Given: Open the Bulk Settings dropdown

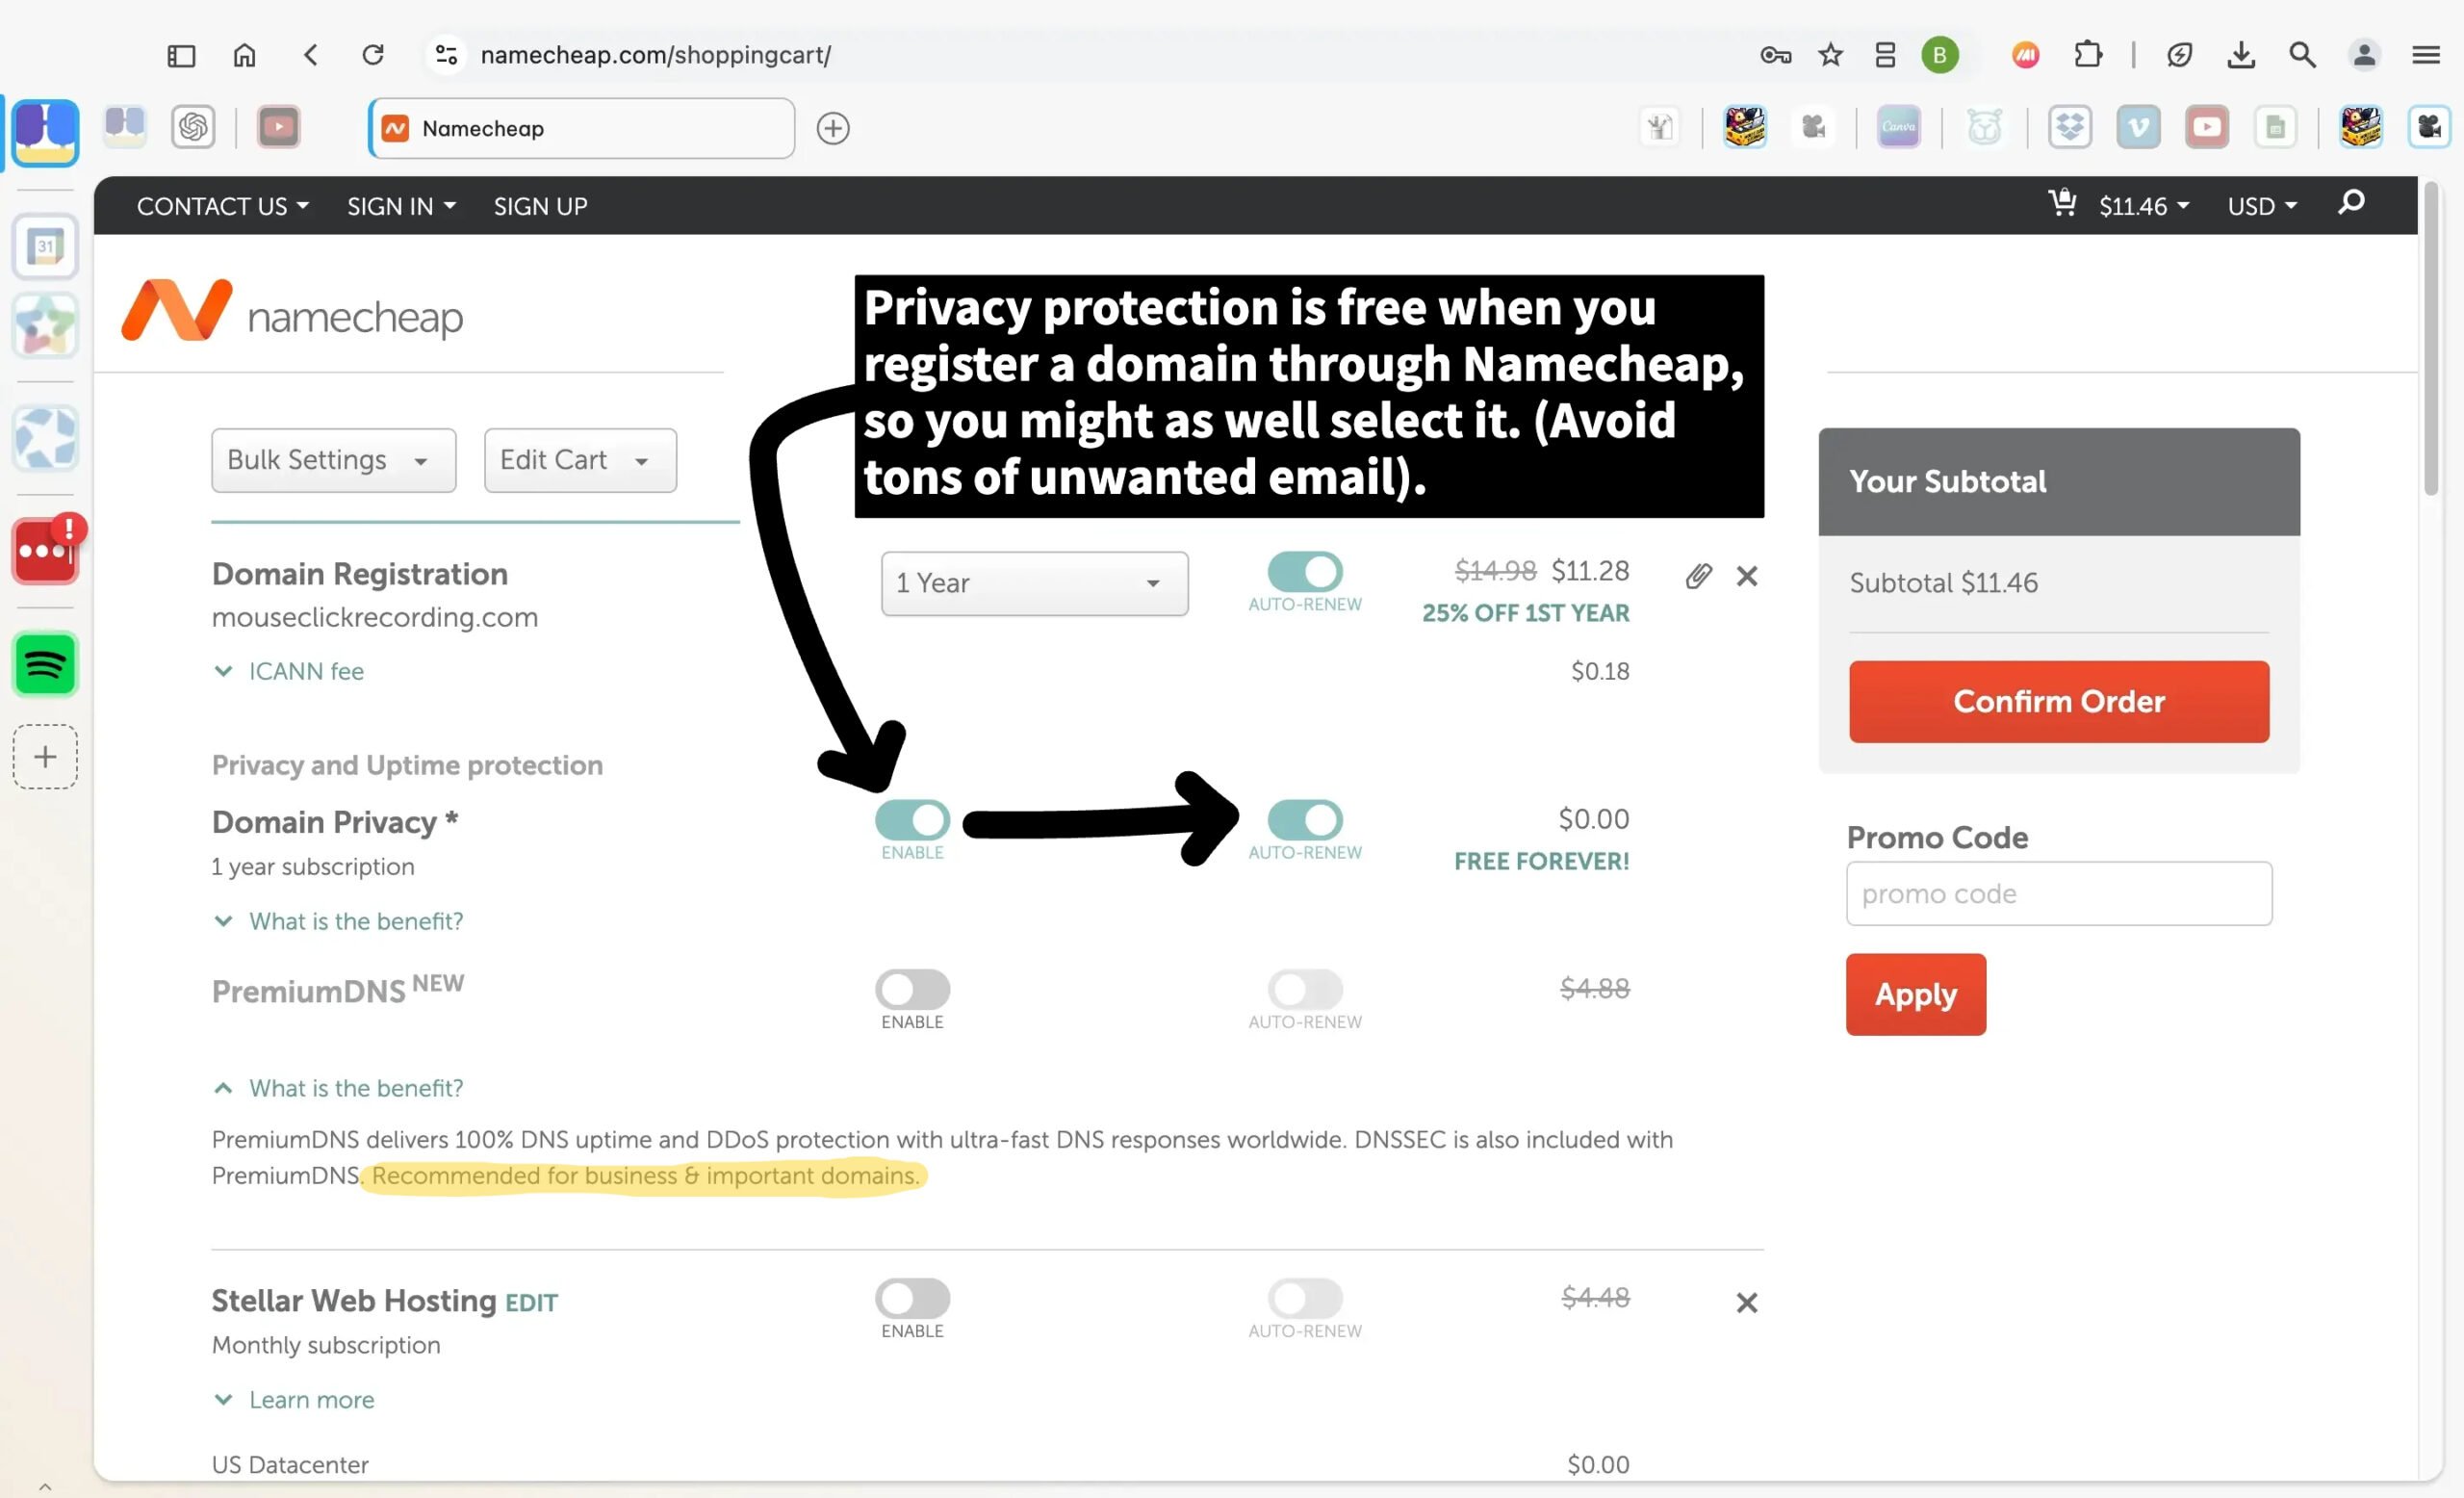Looking at the screenshot, I should coord(333,460).
